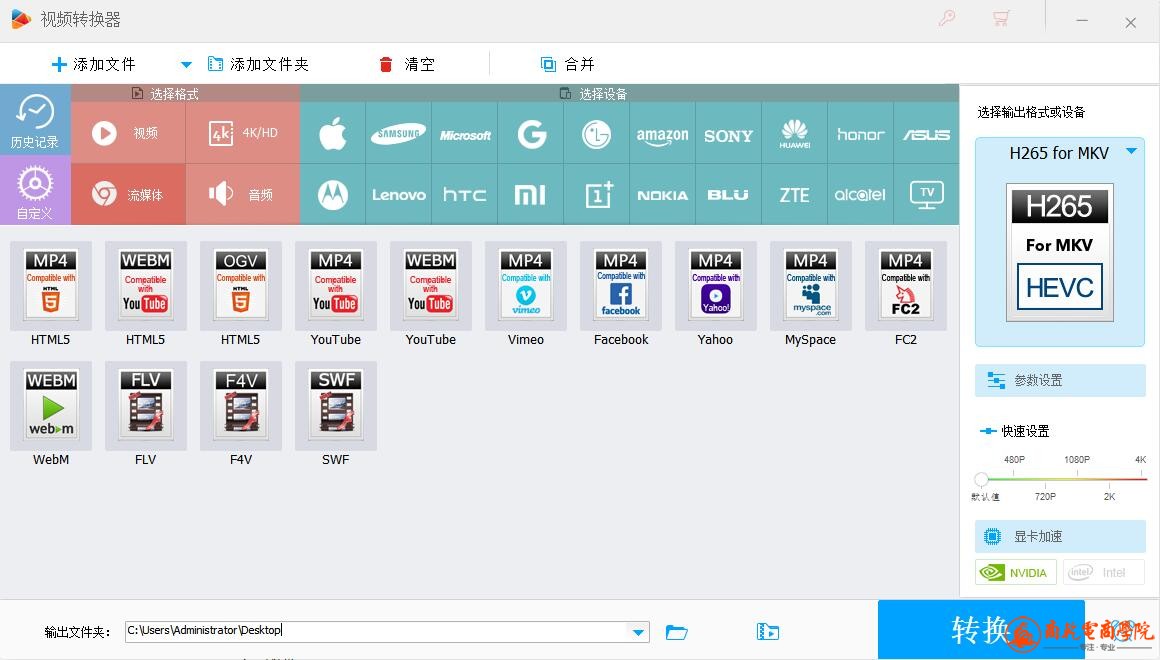Screen dimensions: 1160x660
Task: Click 添加文件夹 to add a folder
Action: point(258,64)
